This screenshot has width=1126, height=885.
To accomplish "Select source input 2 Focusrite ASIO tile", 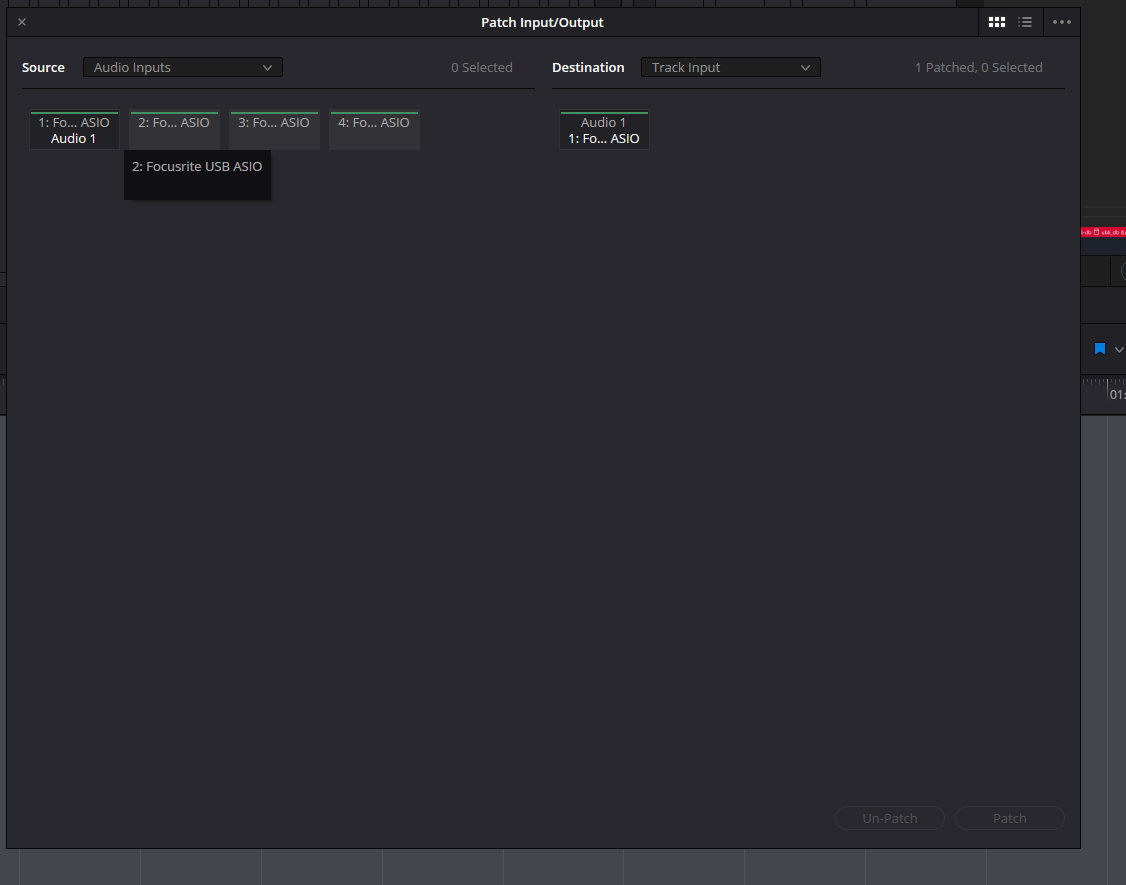I will tap(174, 130).
